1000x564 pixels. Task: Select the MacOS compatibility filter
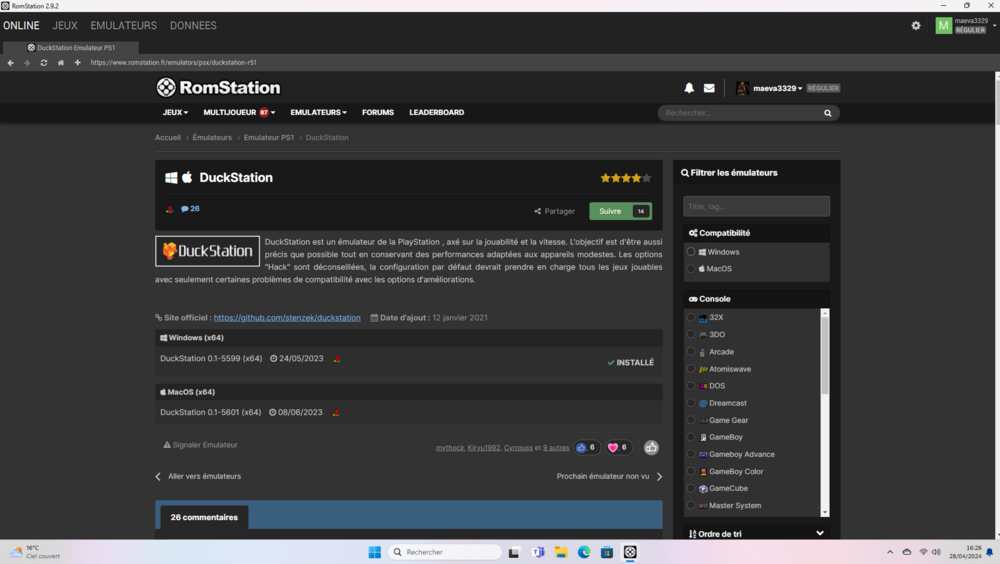point(691,269)
